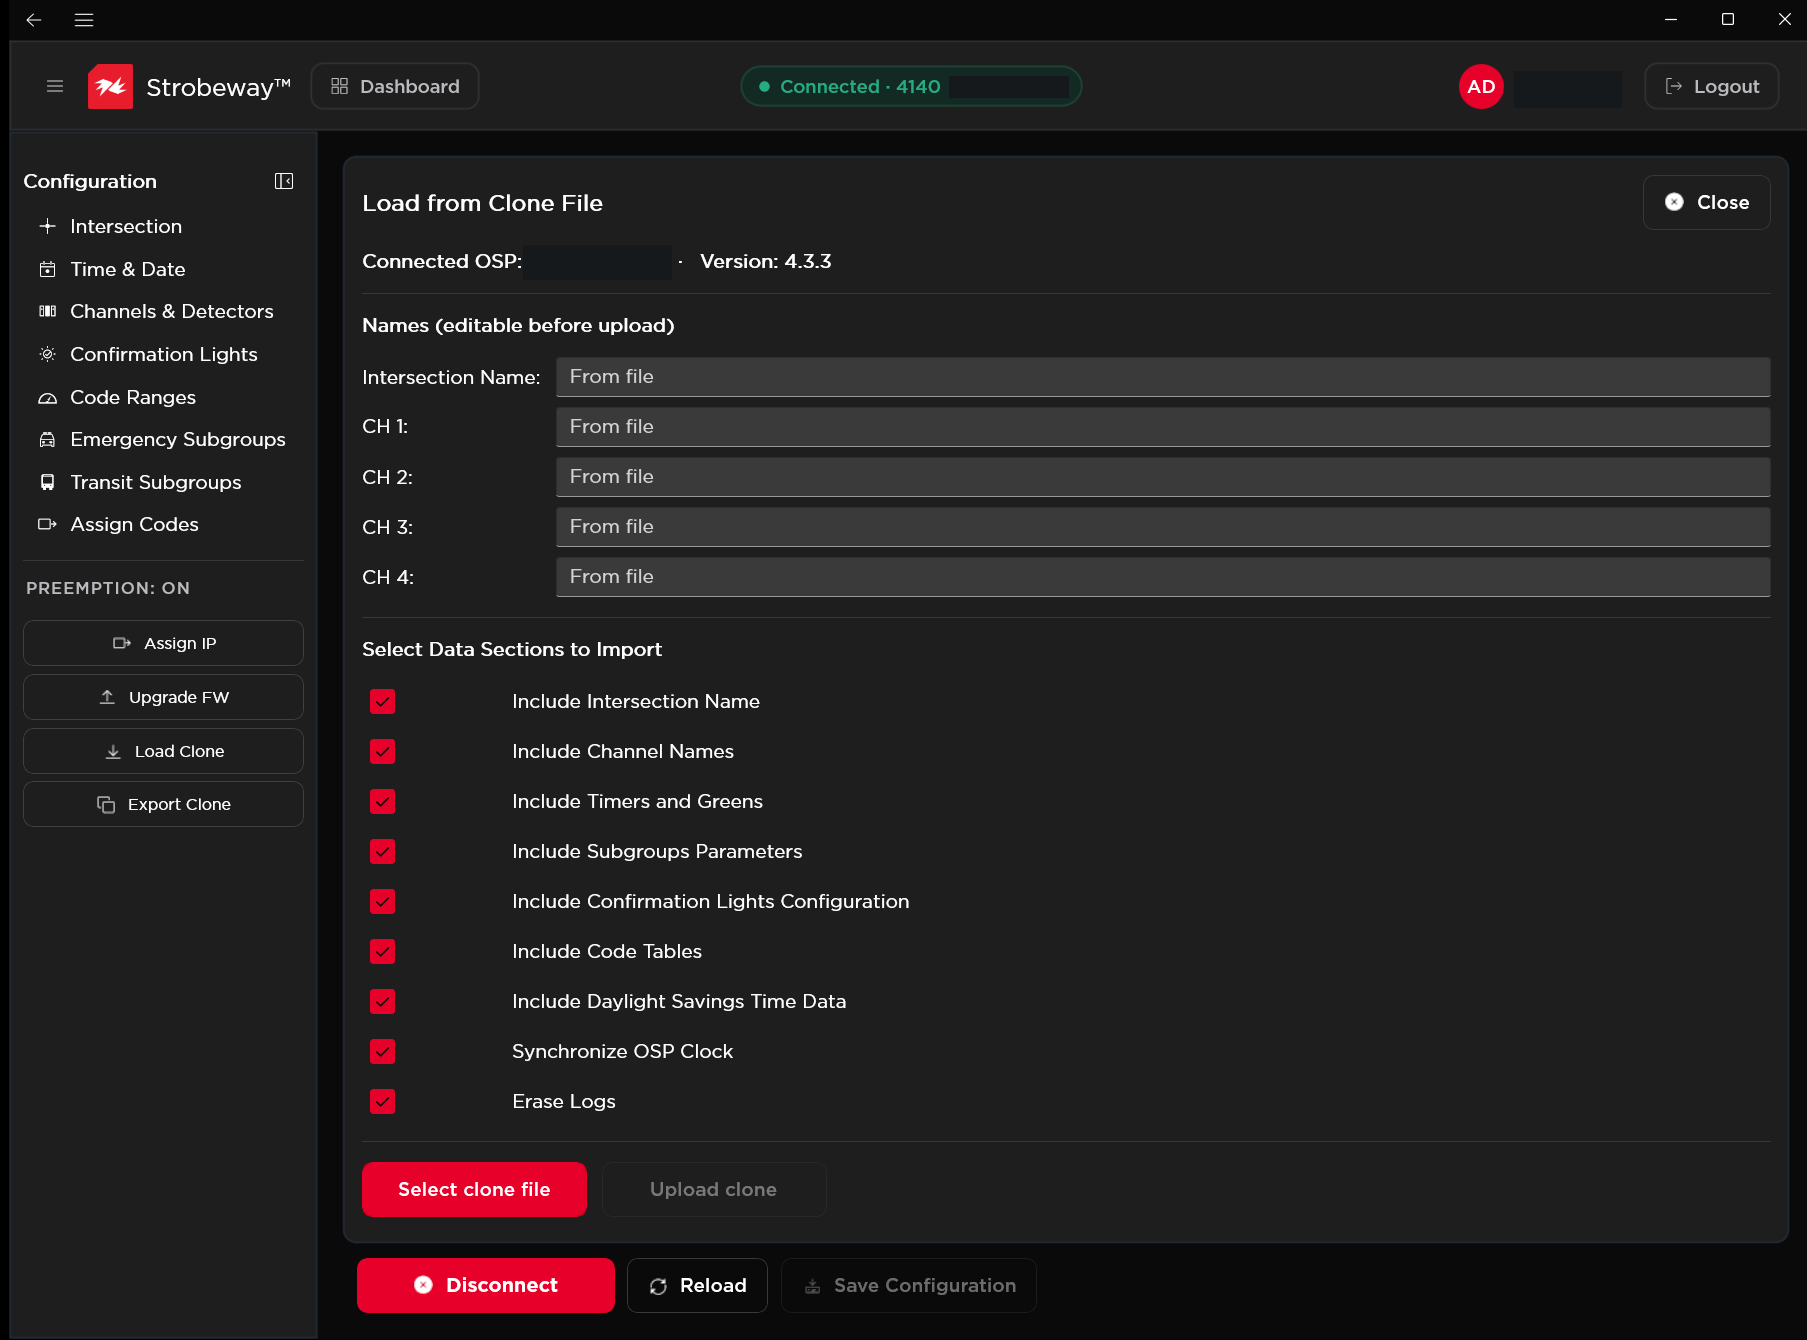Uncheck Include Code Tables

(x=382, y=952)
